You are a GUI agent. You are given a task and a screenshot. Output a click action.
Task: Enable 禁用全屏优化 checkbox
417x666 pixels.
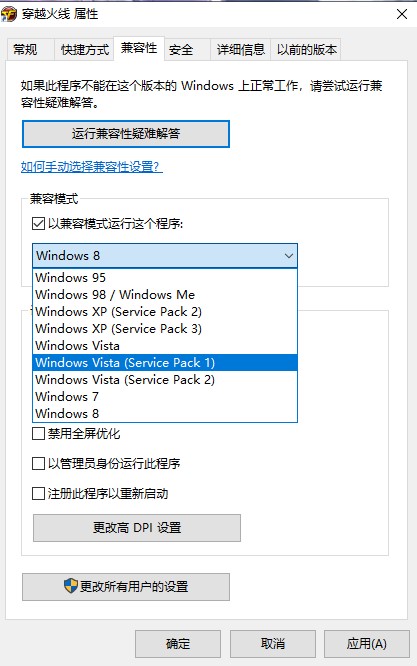pyautogui.click(x=38, y=434)
